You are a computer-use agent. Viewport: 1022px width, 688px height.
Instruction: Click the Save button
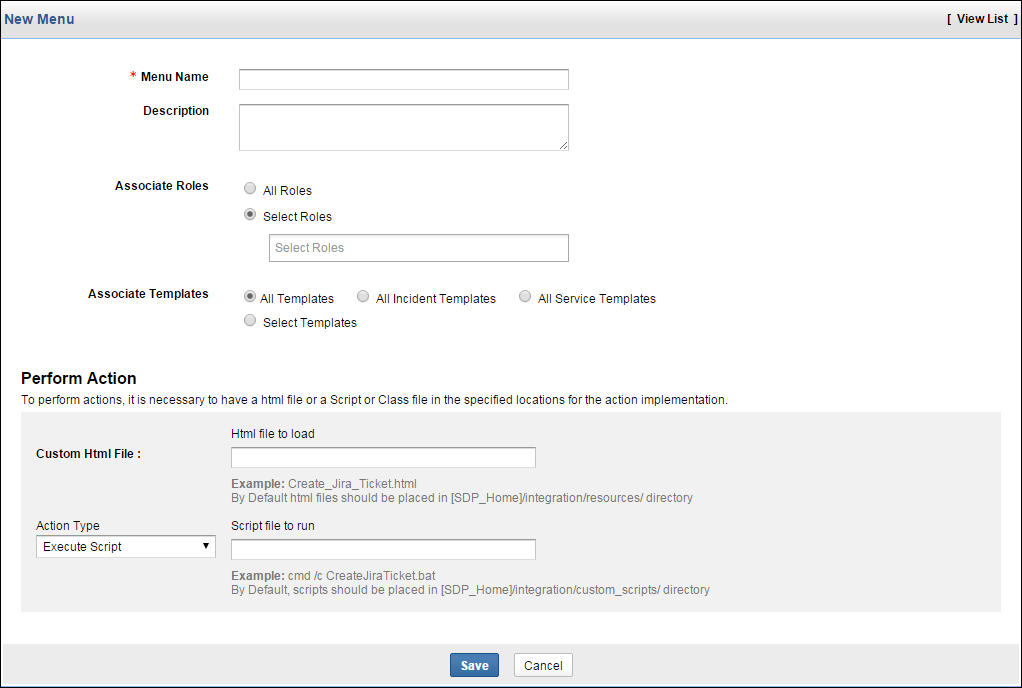pyautogui.click(x=474, y=666)
